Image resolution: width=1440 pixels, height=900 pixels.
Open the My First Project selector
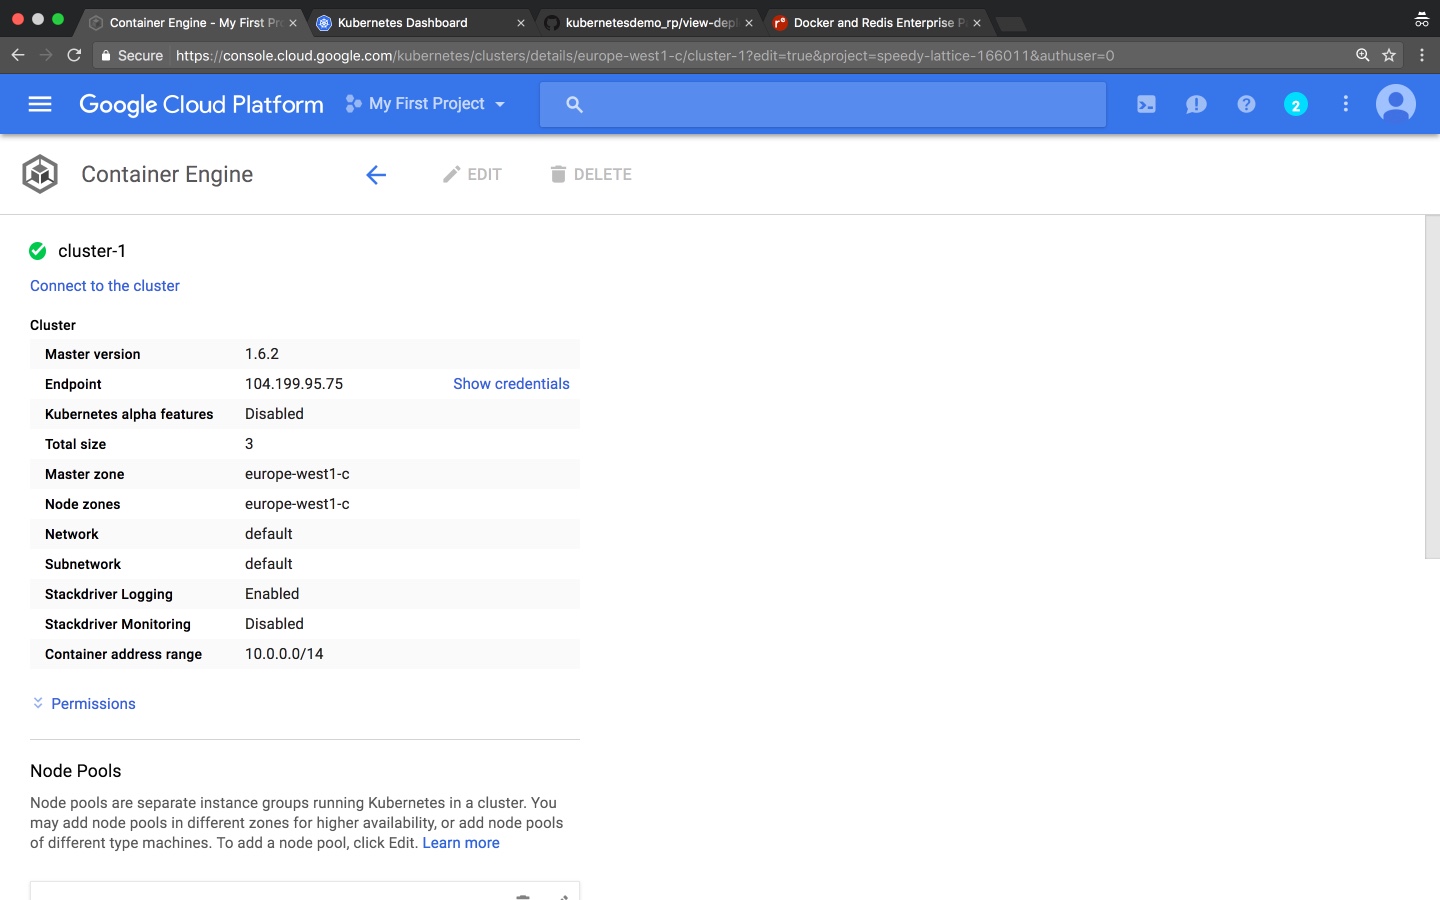tap(425, 104)
